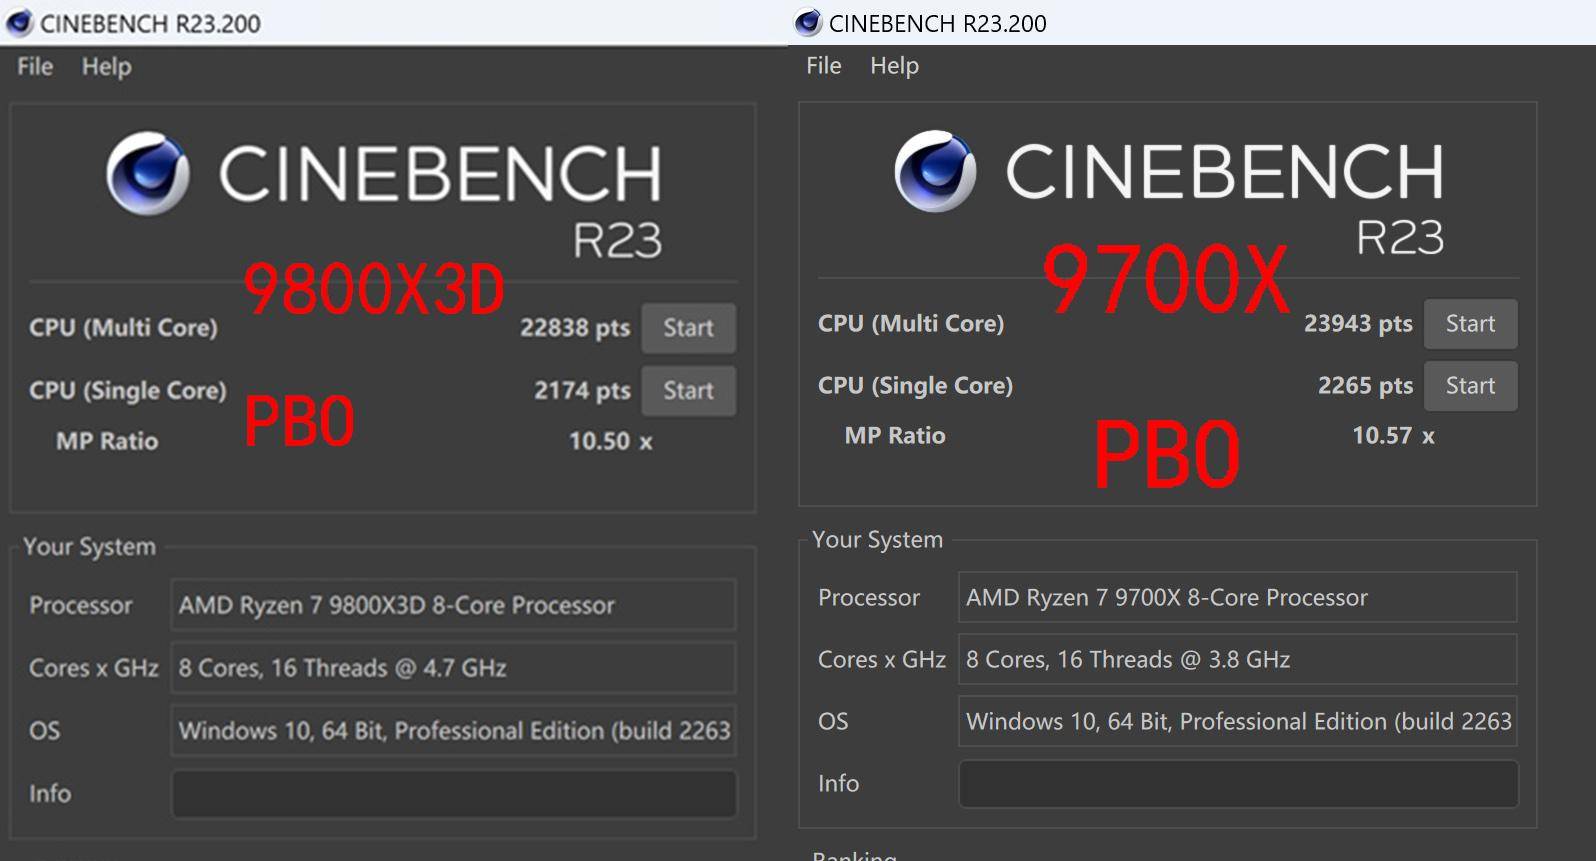Click 'CINEBENCH R23.200' title of left window
1596x861 pixels.
click(150, 24)
